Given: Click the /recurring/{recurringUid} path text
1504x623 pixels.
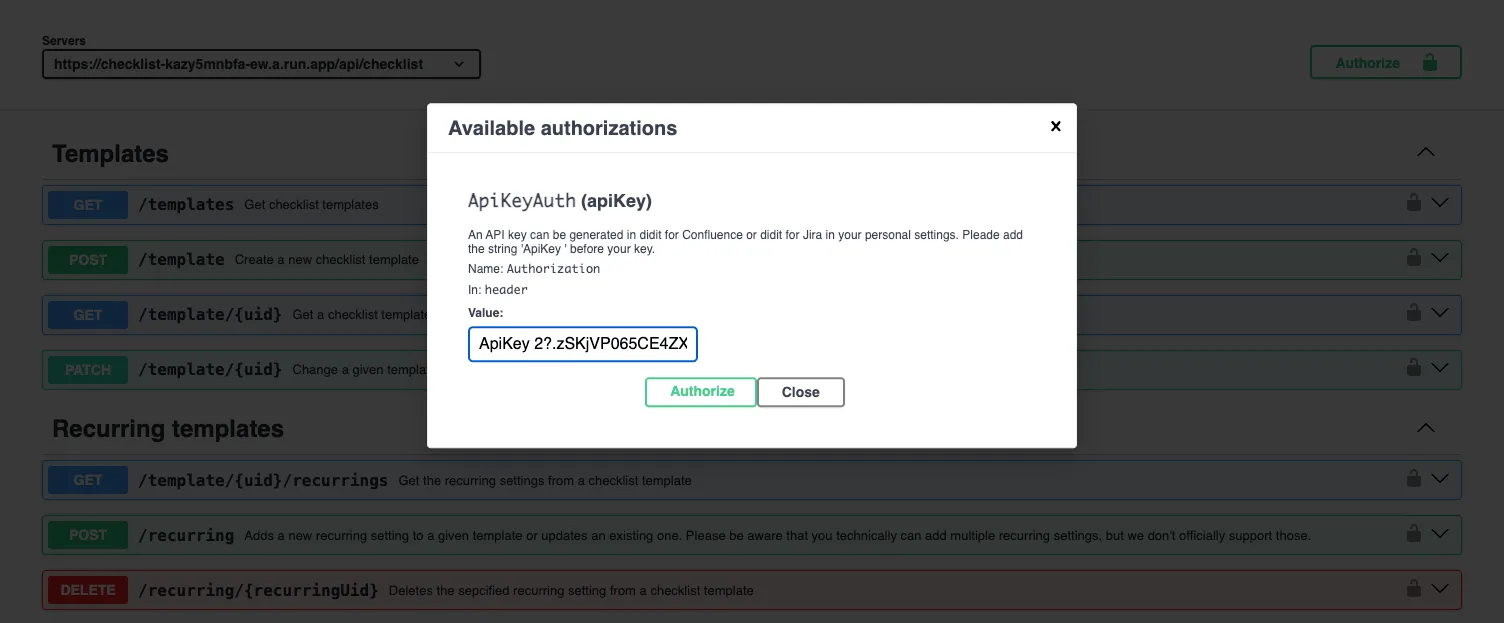Looking at the screenshot, I should click(258, 590).
